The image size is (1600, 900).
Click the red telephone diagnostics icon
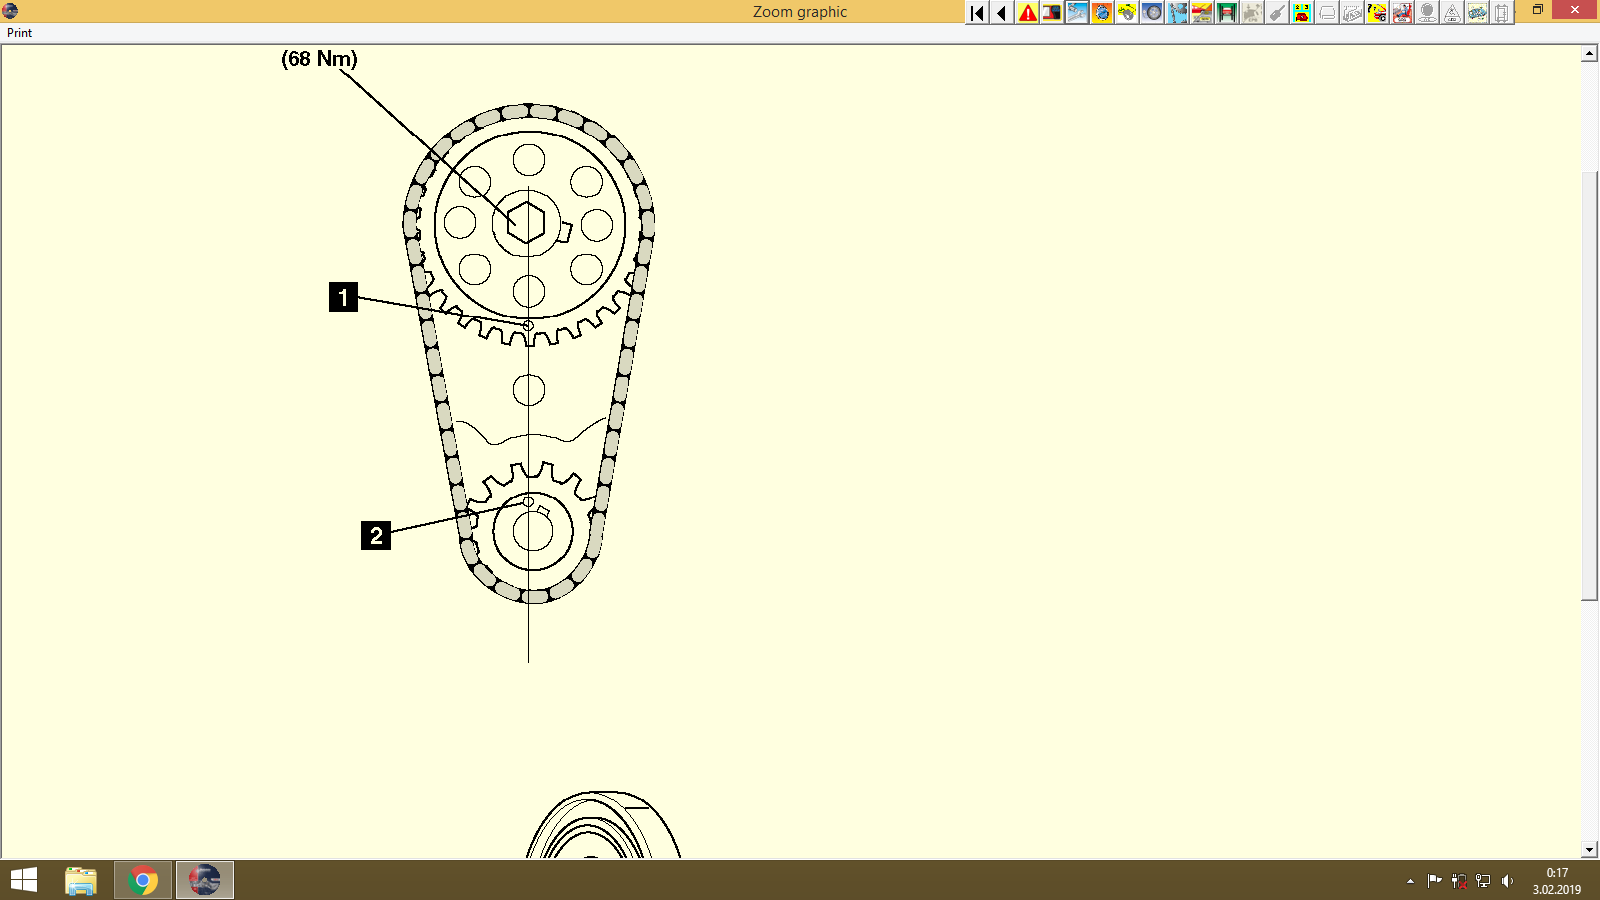[1302, 12]
